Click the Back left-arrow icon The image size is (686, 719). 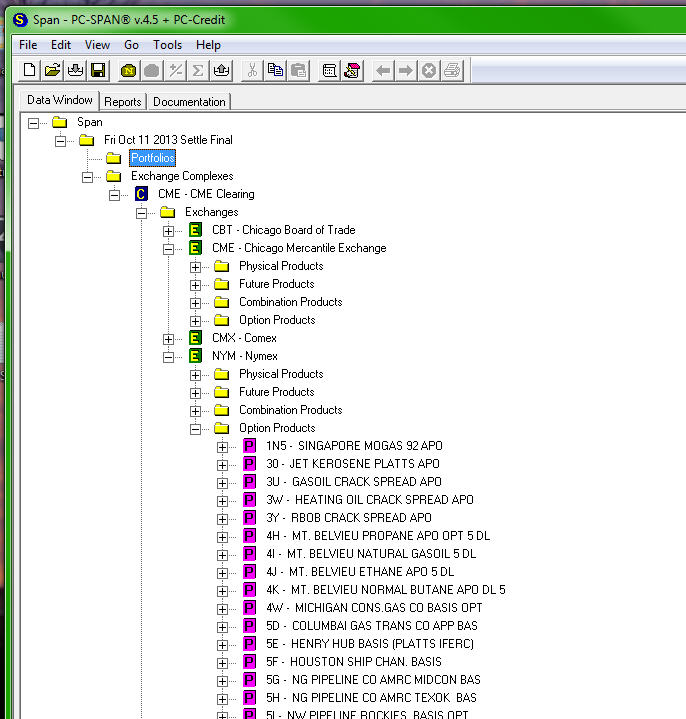(x=383, y=70)
